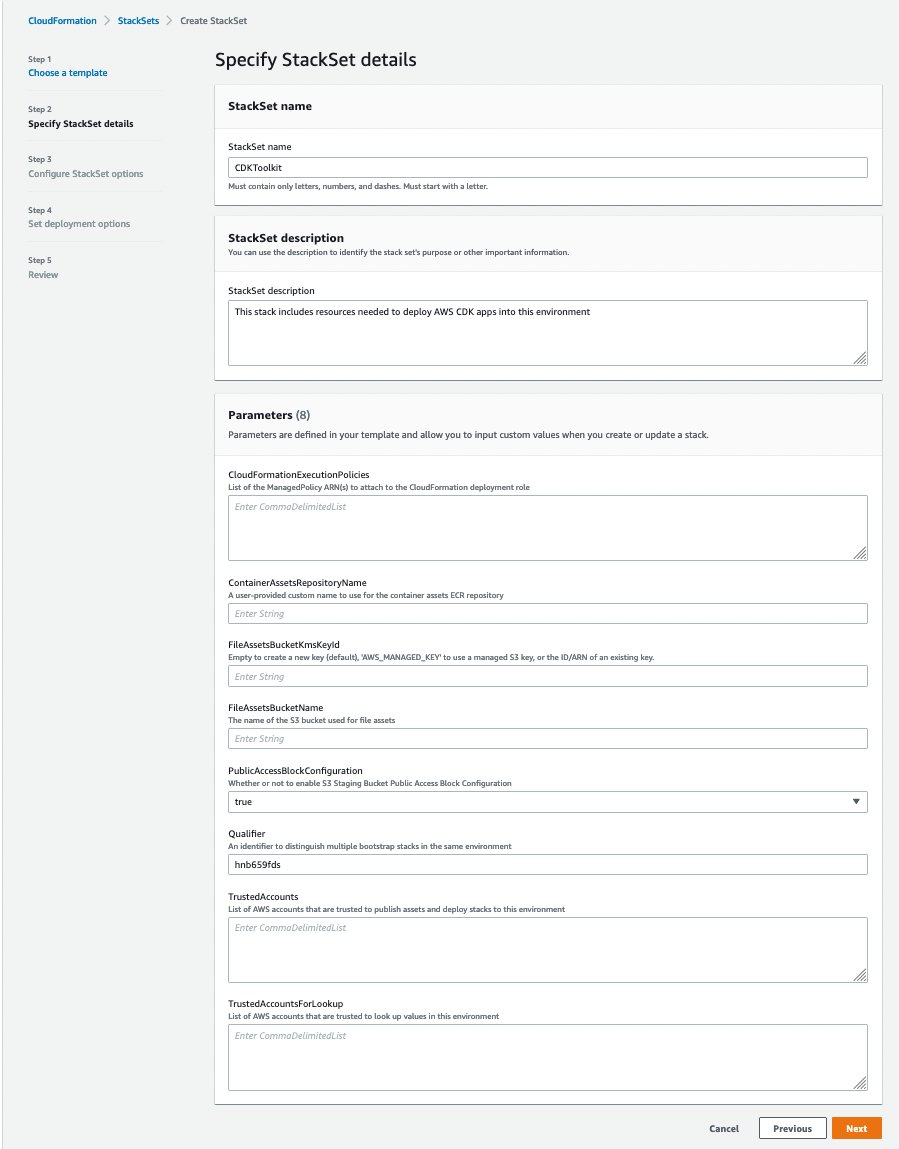
Task: Click the FileAssetsBucketName input field
Action: 547,738
